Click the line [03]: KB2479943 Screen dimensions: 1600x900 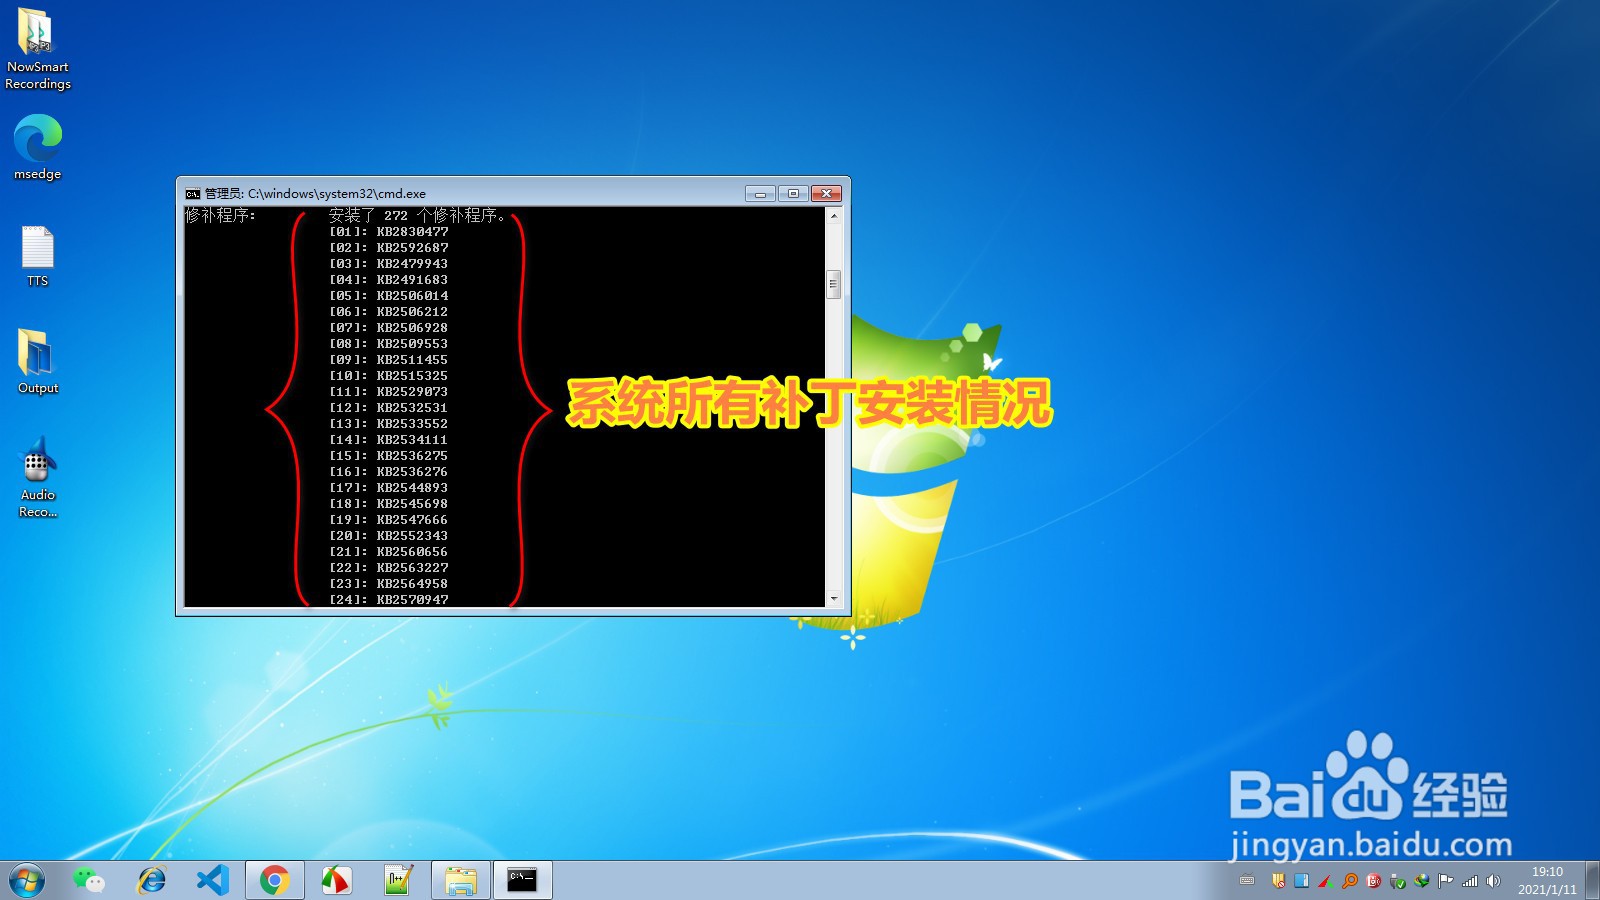coord(389,264)
